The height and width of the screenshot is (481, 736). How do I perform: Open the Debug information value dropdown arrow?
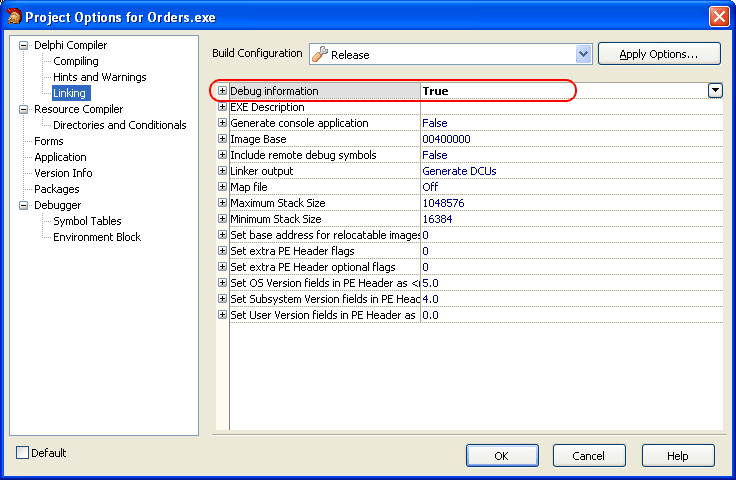pyautogui.click(x=715, y=91)
